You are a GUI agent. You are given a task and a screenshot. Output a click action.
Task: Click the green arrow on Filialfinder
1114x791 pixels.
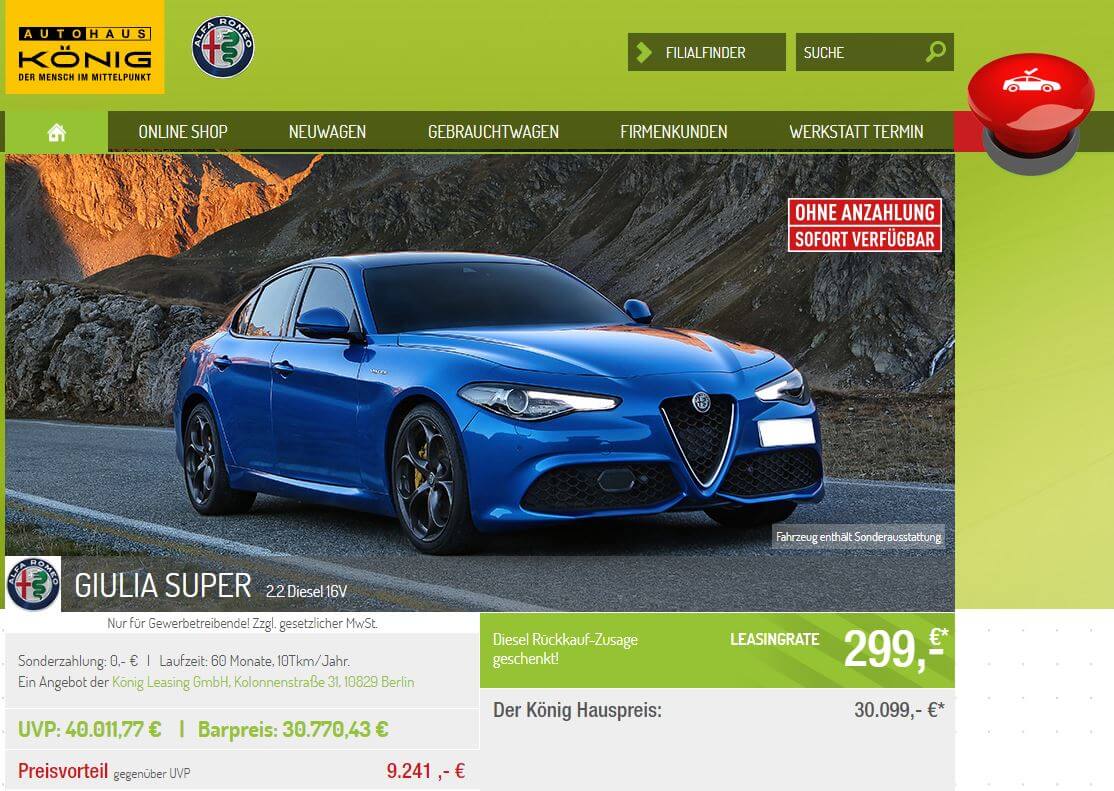tap(644, 53)
